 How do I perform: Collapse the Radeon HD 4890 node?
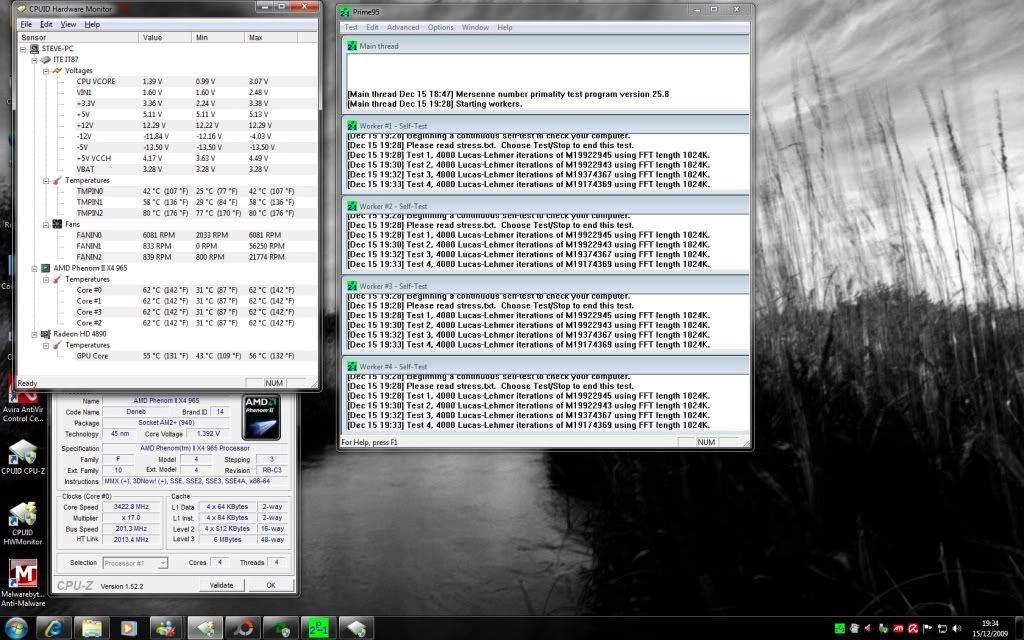click(35, 334)
